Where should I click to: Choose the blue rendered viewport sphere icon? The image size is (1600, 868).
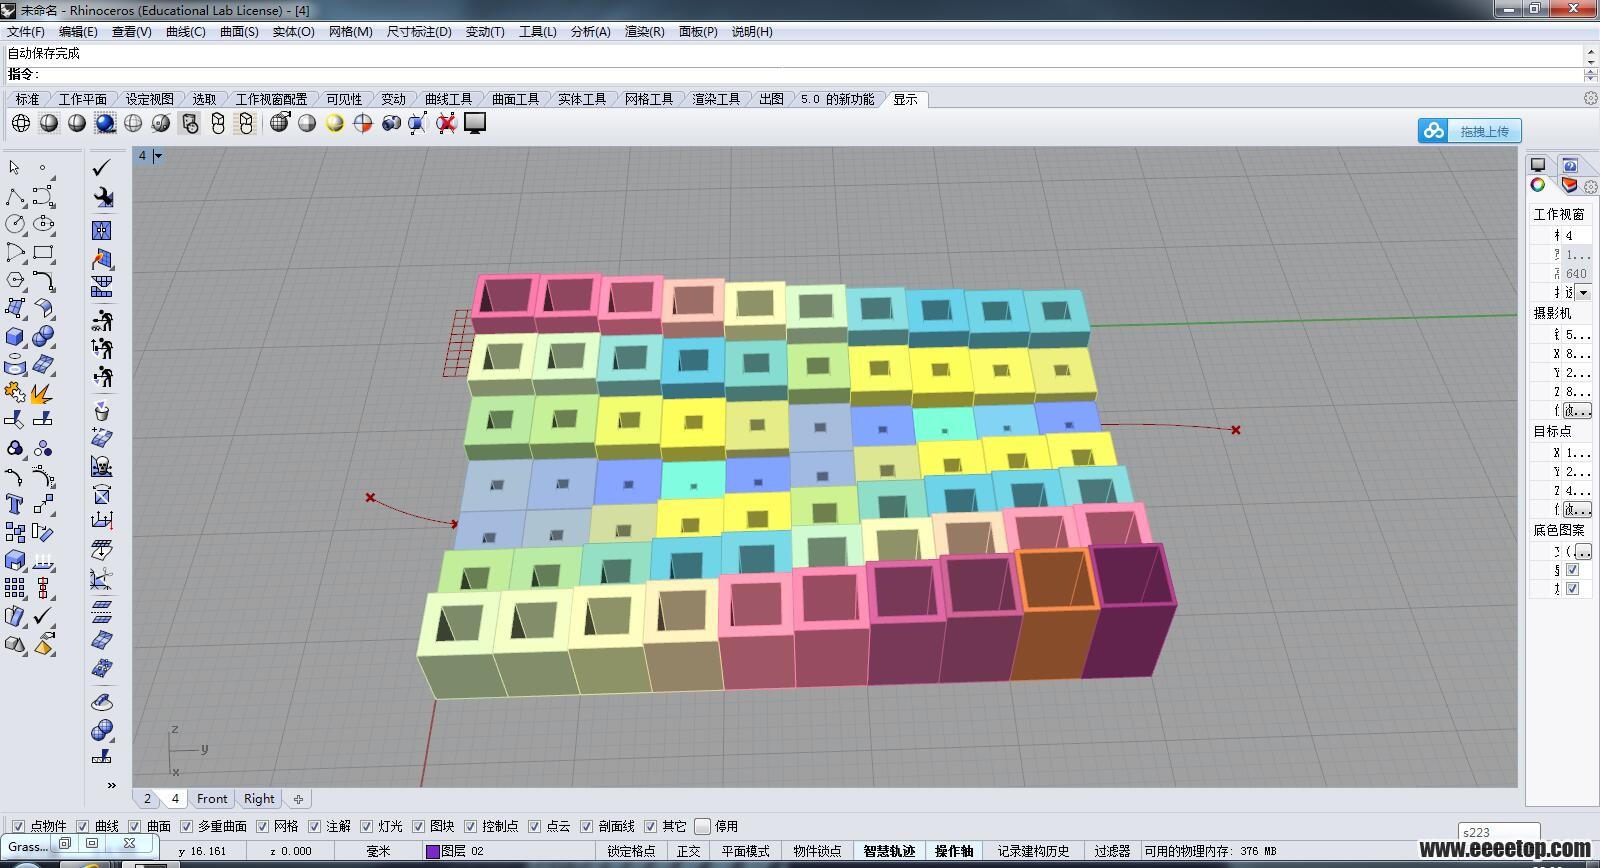(x=105, y=123)
